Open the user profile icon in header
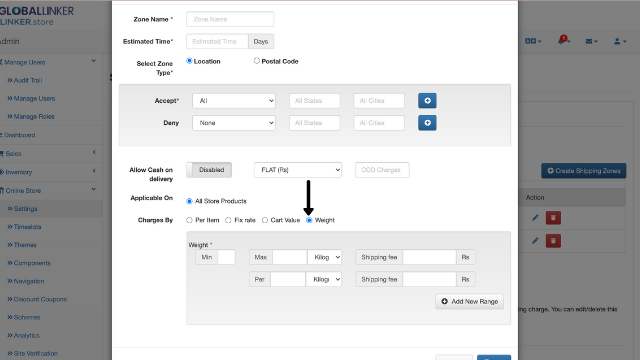The image size is (640, 360). 620,41
